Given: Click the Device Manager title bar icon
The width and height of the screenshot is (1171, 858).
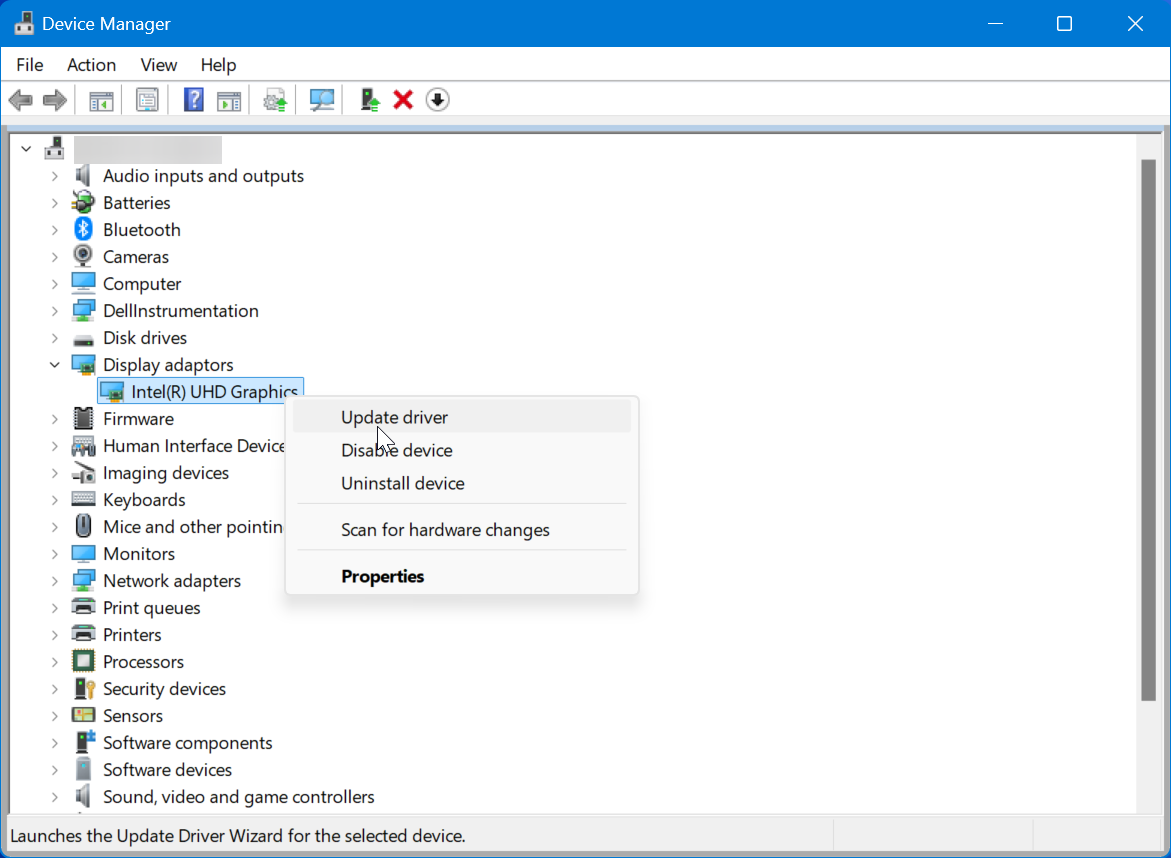Looking at the screenshot, I should coord(24,23).
